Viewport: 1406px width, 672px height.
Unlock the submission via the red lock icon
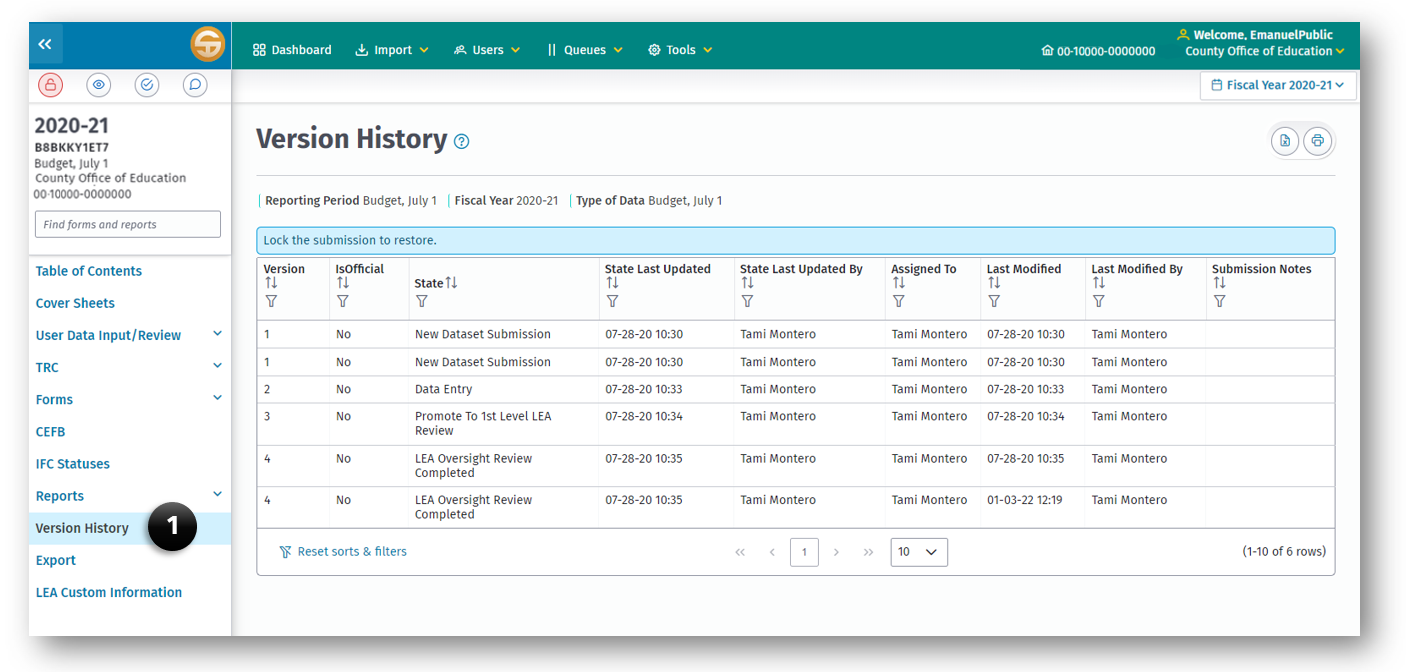50,84
